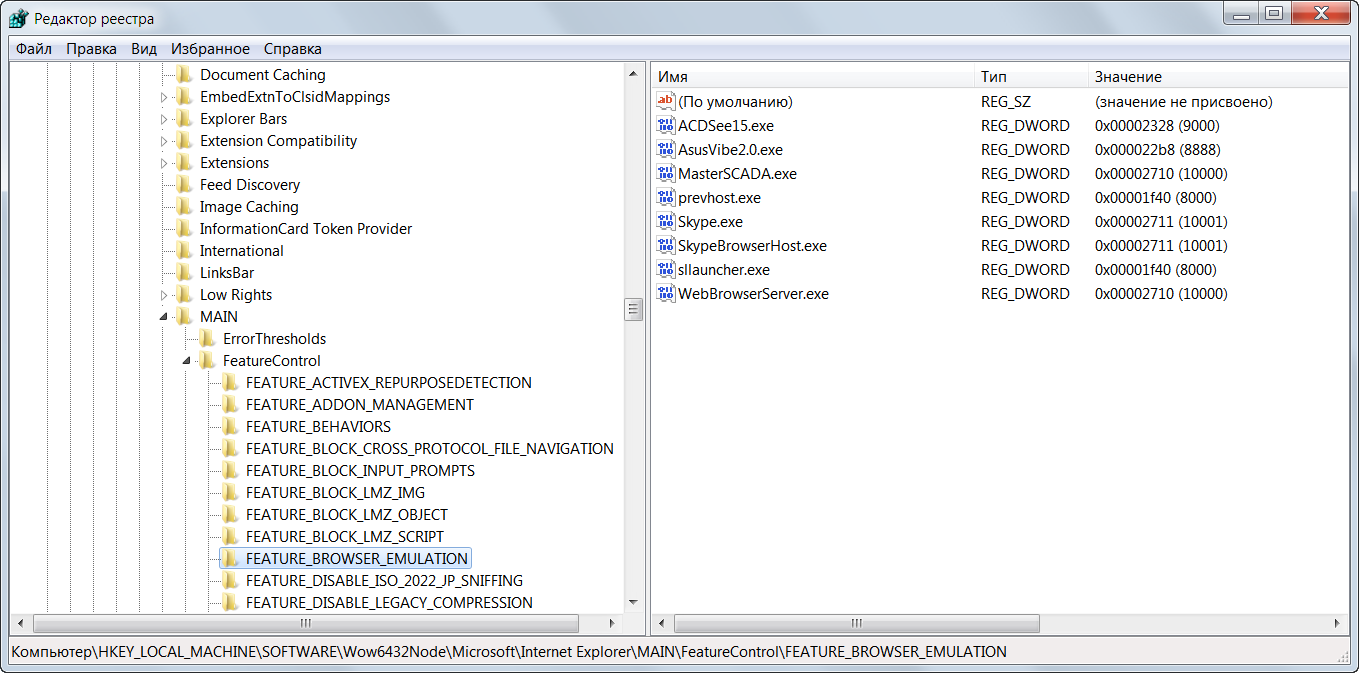Image resolution: width=1359 pixels, height=673 pixels.
Task: Click the sllauncher.exe DWORD value icon
Action: (666, 269)
